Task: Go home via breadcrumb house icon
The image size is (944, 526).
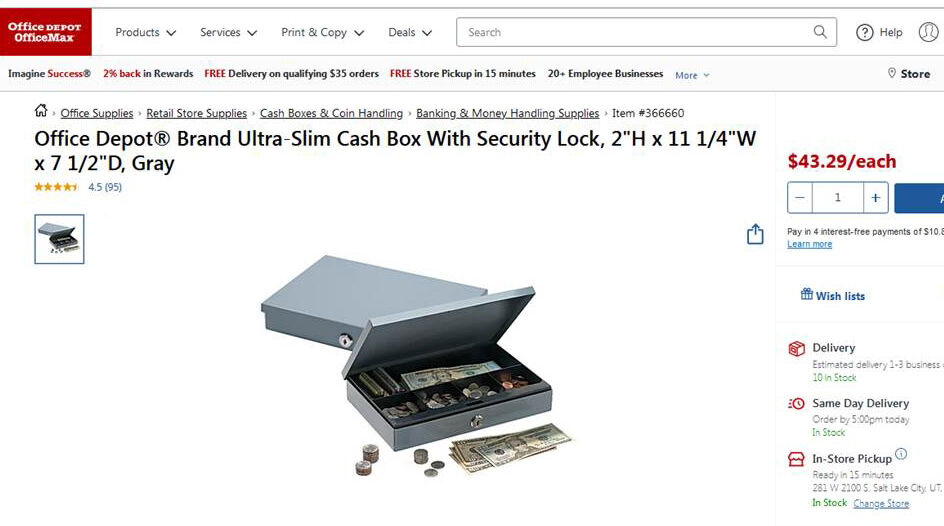Action: click(41, 111)
